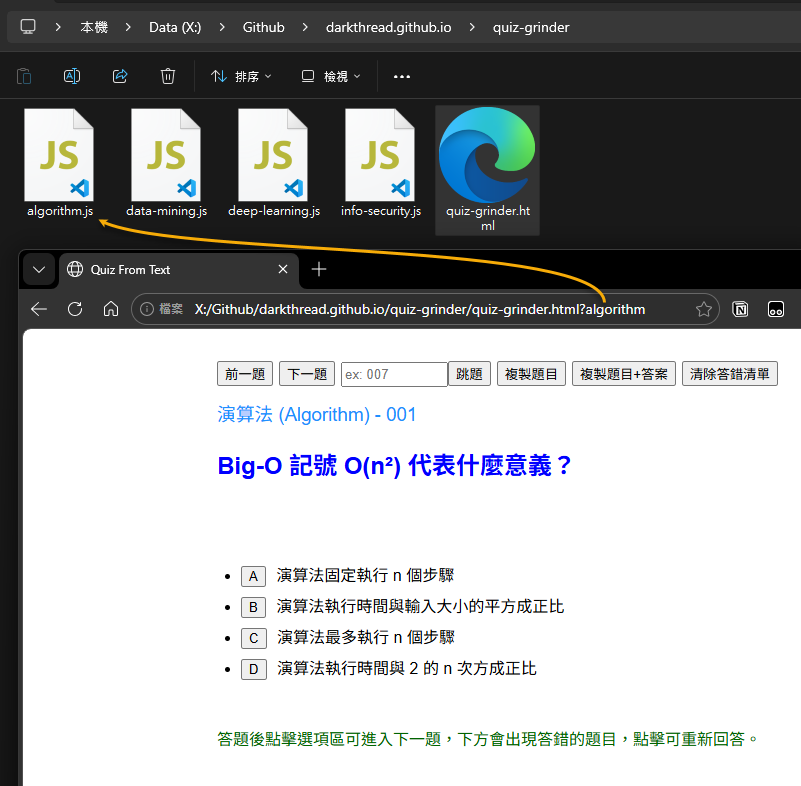Click the question number input field
Image resolution: width=801 pixels, height=786 pixels.
[394, 374]
